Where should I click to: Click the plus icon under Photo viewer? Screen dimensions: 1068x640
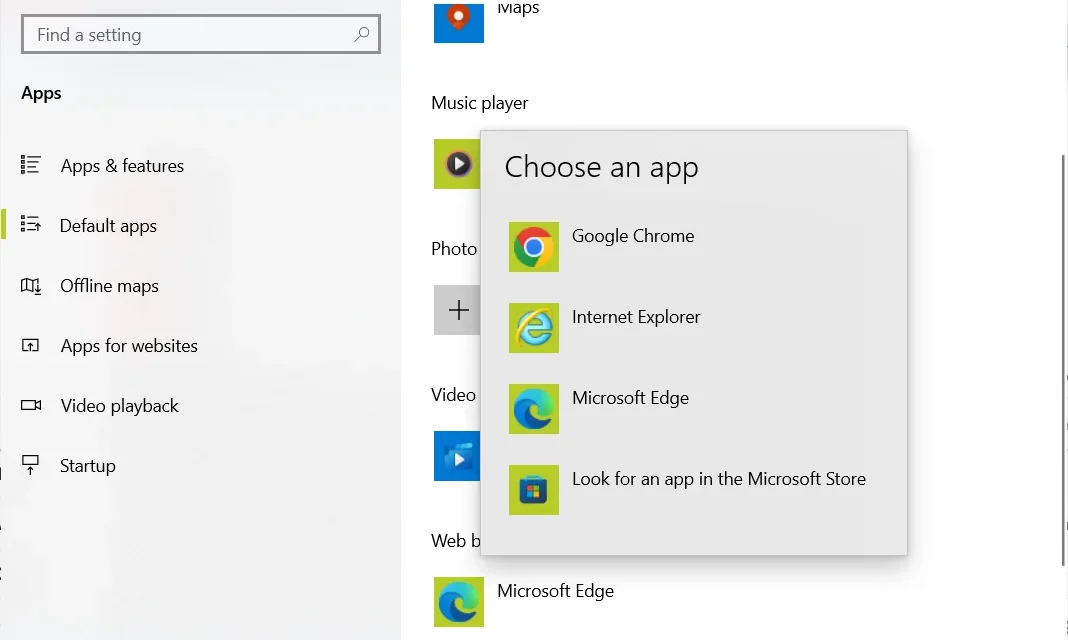tap(457, 310)
